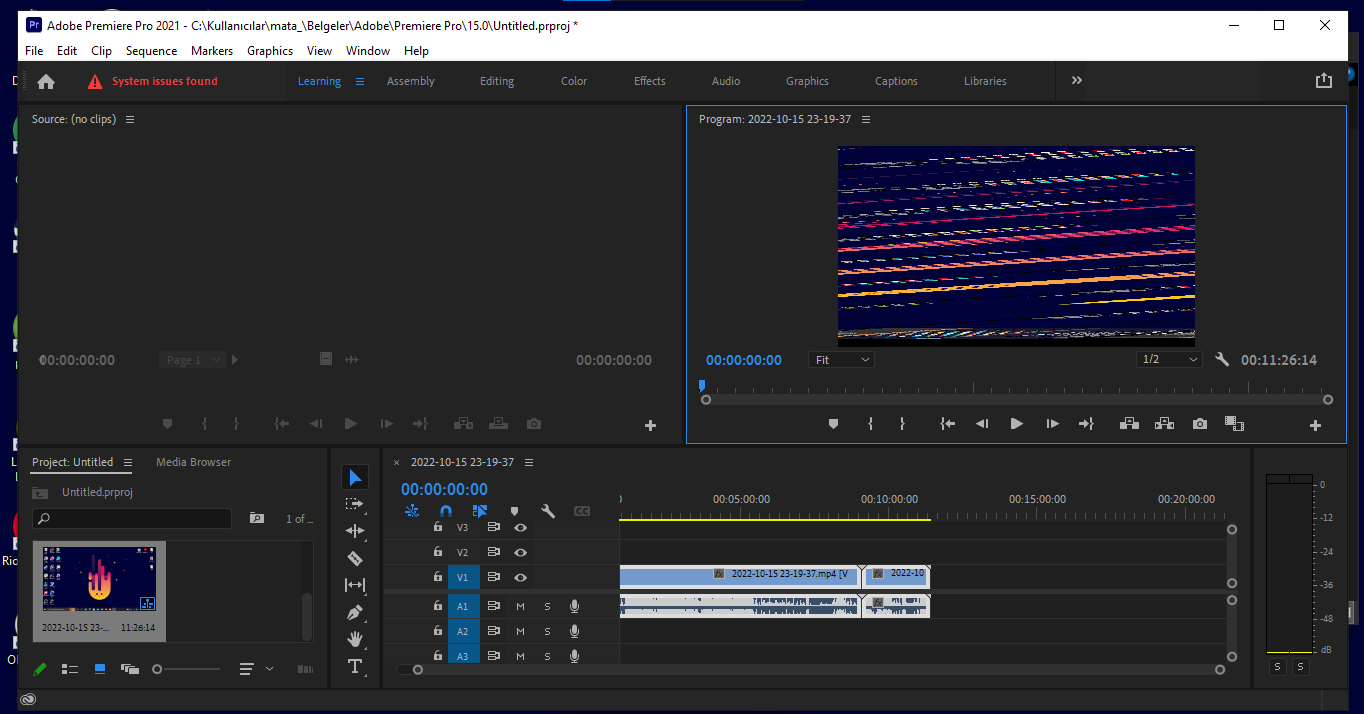Switch to the Media Browser tab

point(193,462)
